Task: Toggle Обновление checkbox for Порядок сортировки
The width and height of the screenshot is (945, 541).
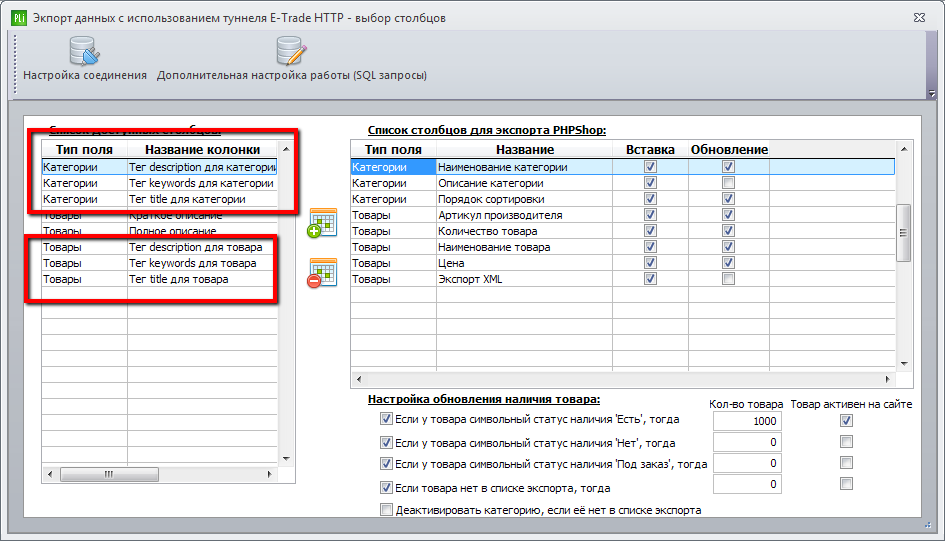Action: click(729, 199)
